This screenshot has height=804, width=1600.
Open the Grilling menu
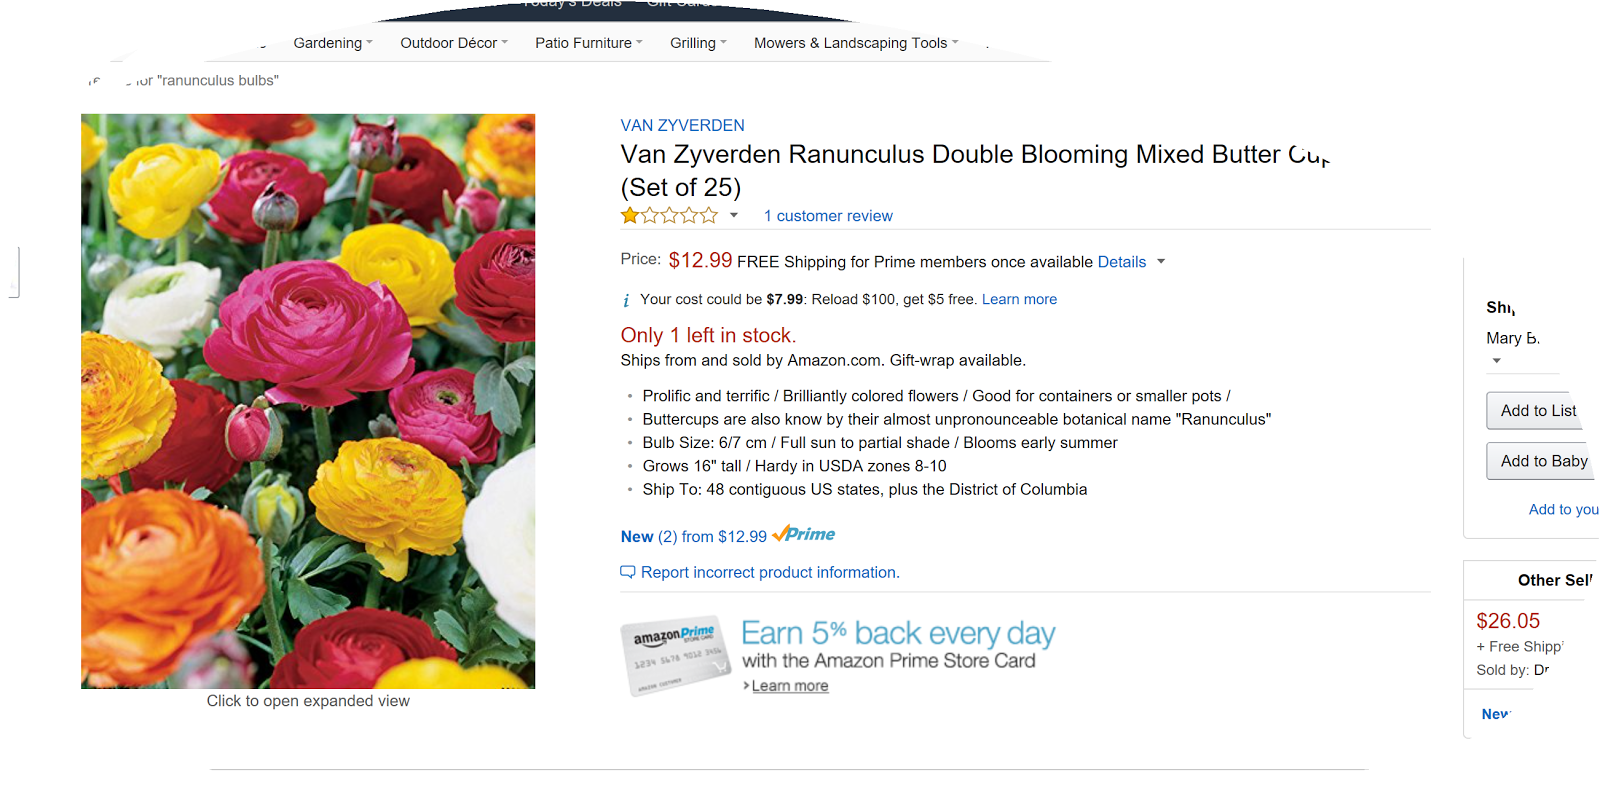coord(698,43)
